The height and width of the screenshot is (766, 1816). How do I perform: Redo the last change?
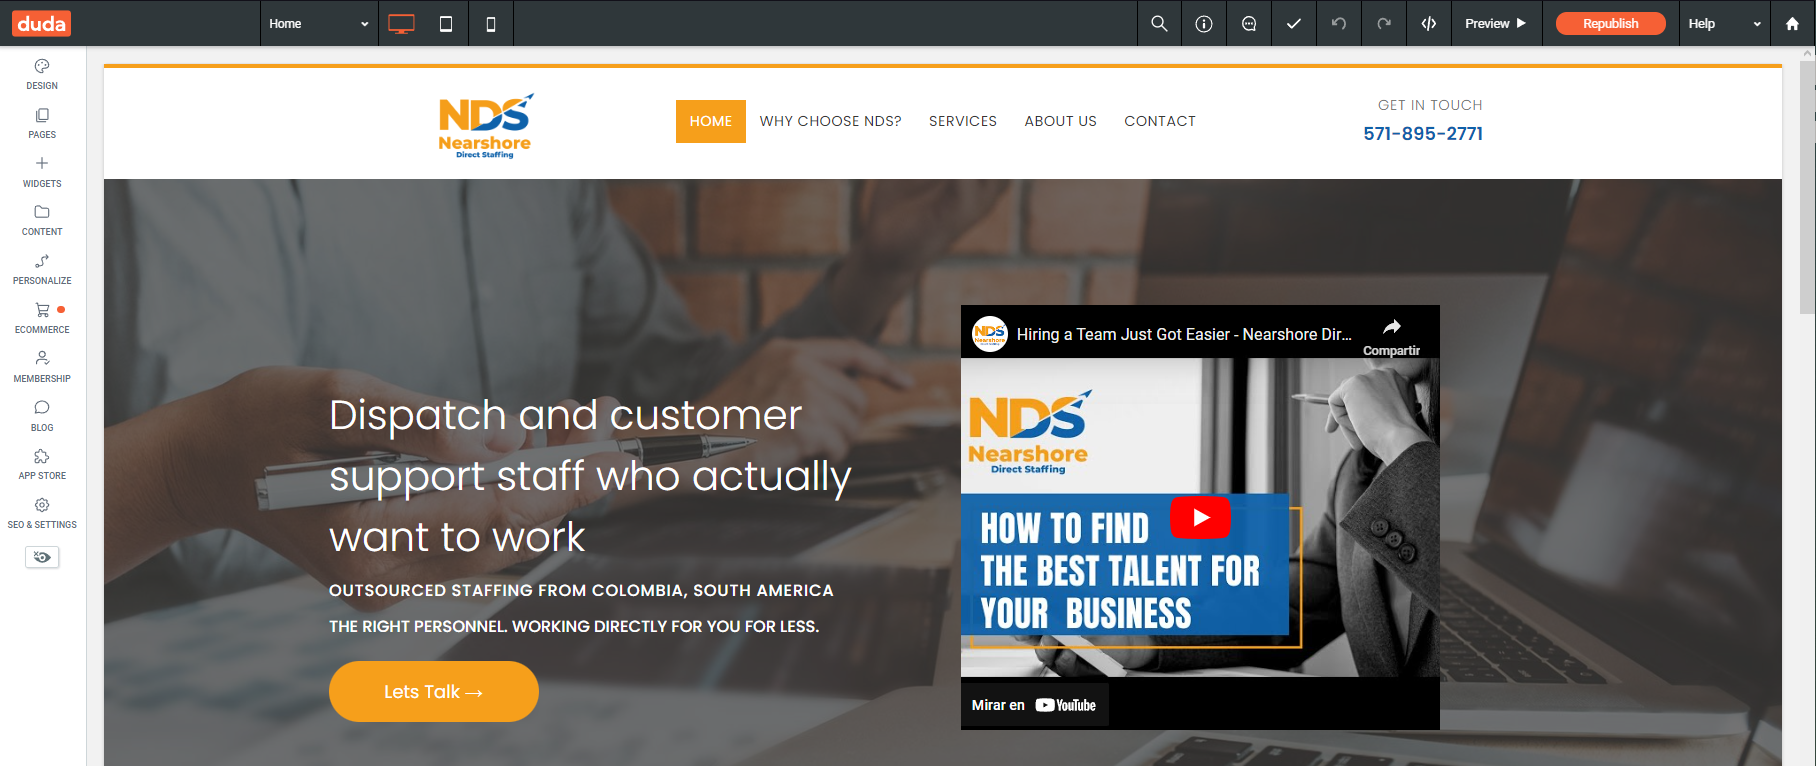(x=1384, y=23)
